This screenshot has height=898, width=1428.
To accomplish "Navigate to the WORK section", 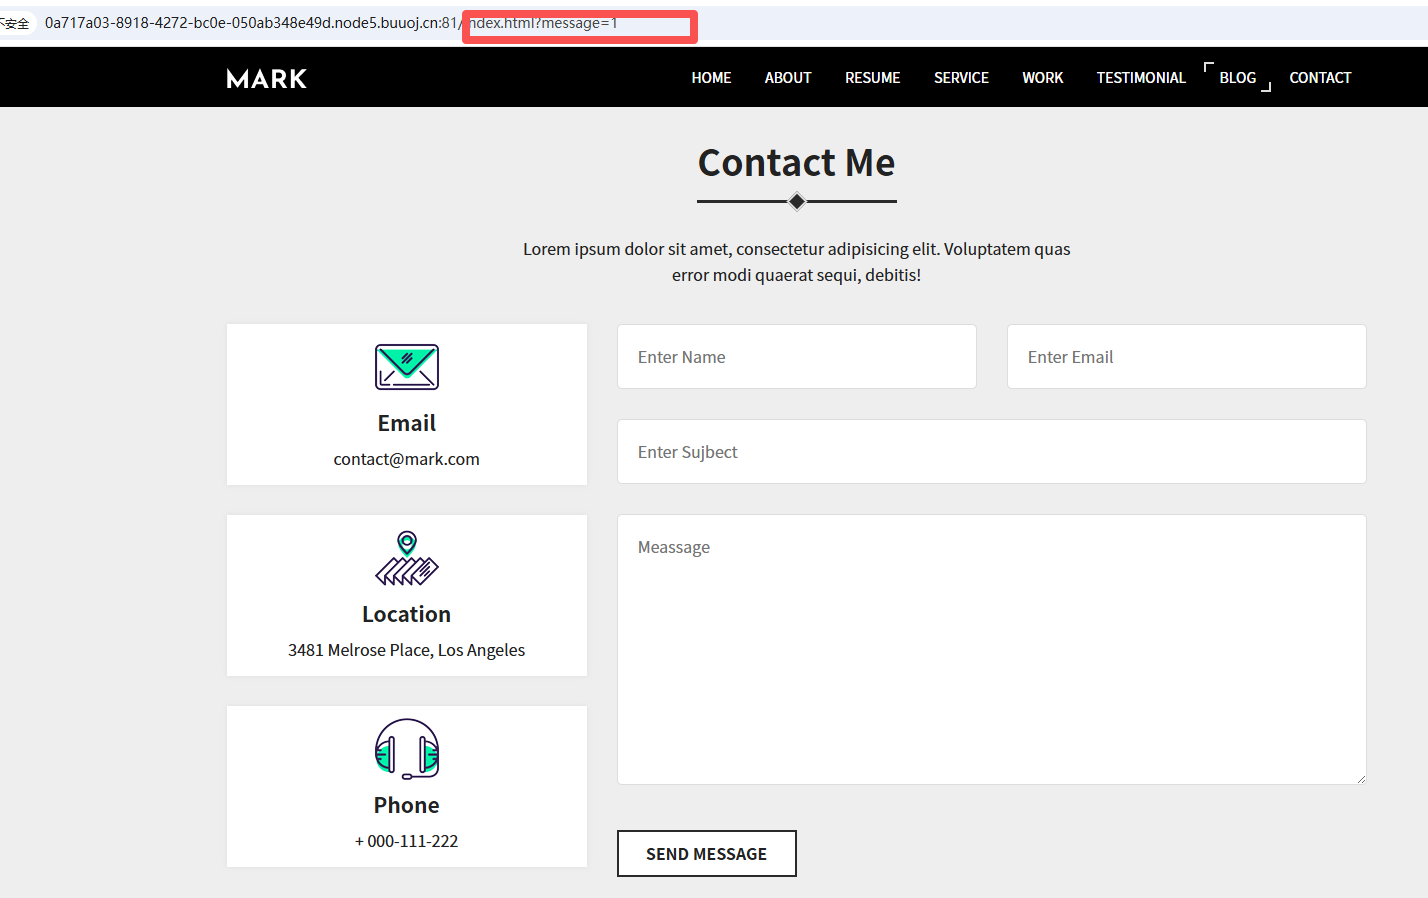I will coord(1043,78).
